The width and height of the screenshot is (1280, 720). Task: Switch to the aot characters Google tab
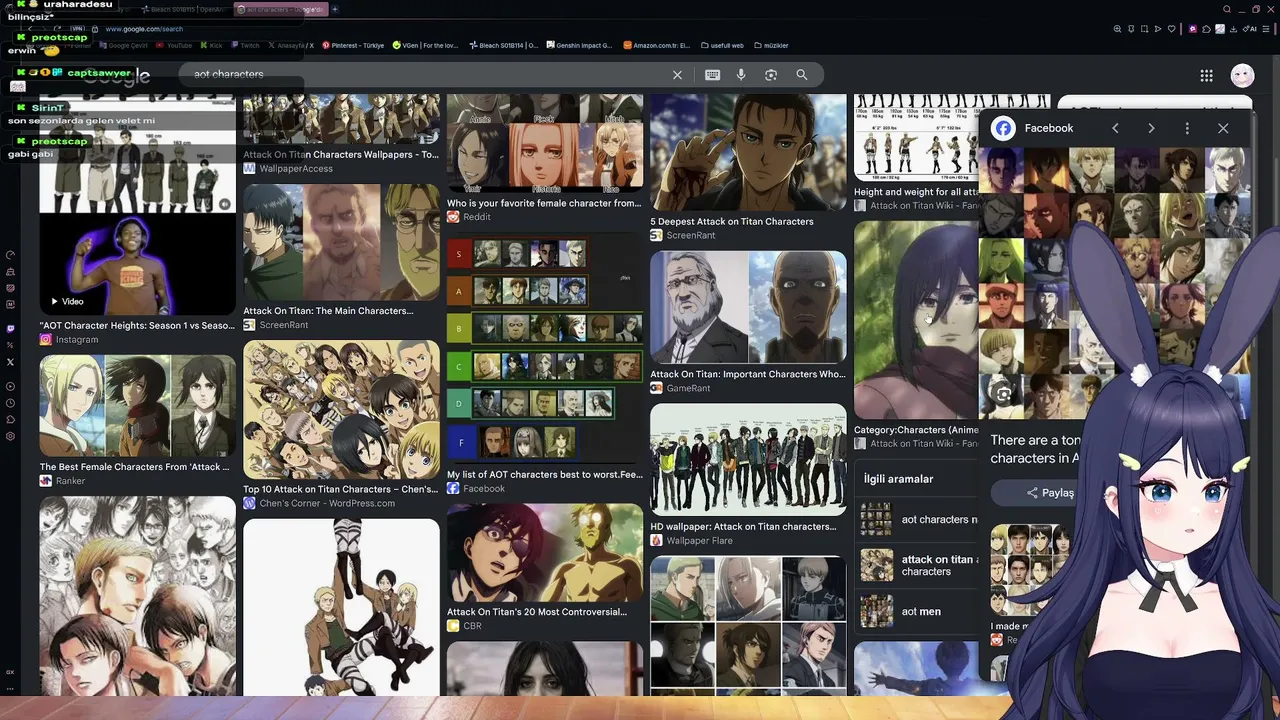coord(279,9)
